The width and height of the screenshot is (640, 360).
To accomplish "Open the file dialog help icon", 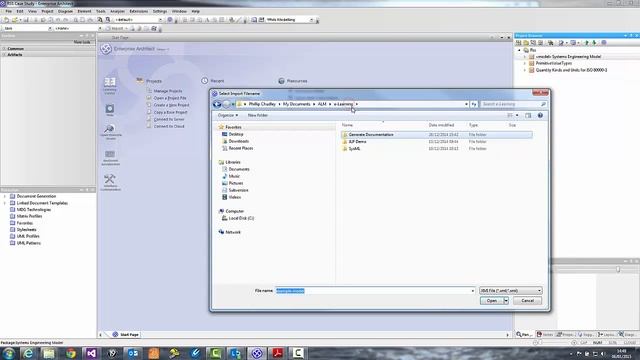I will click(540, 116).
